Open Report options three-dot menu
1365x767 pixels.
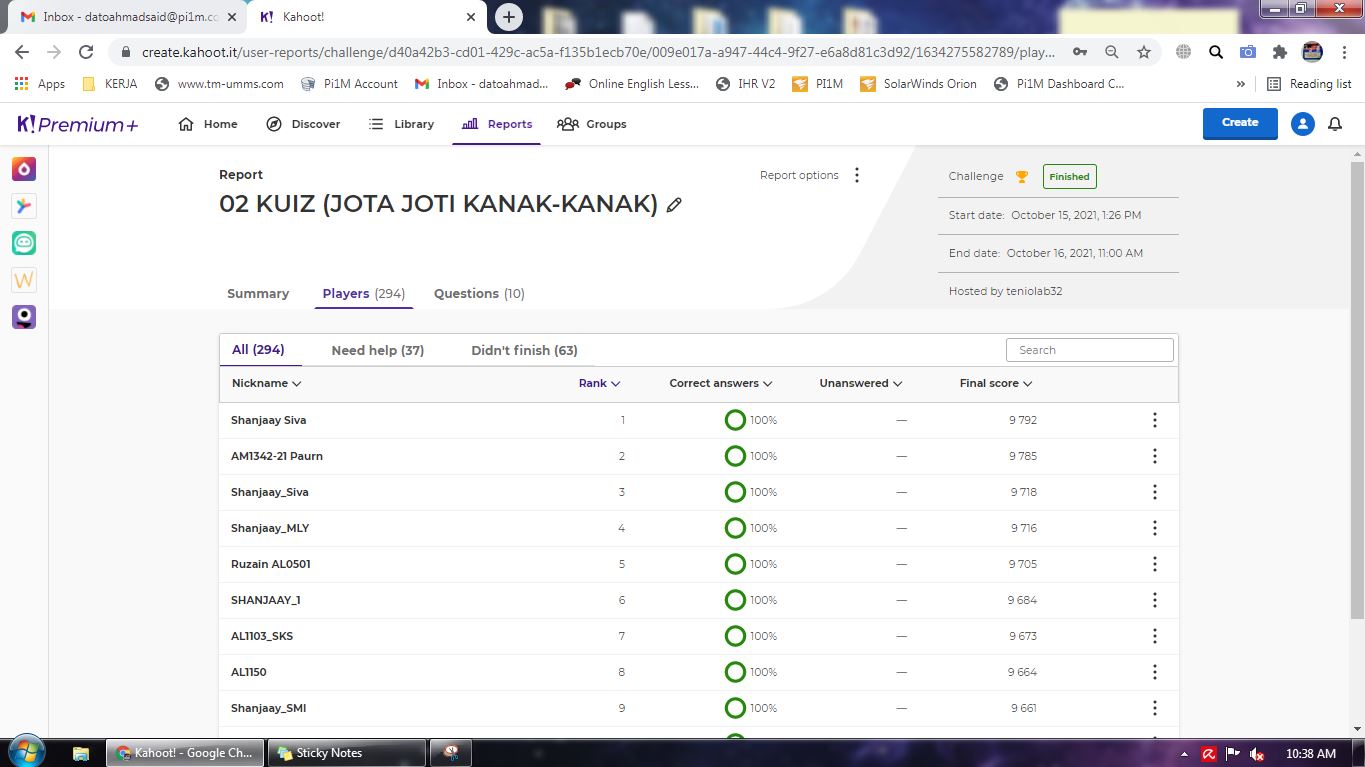[856, 175]
